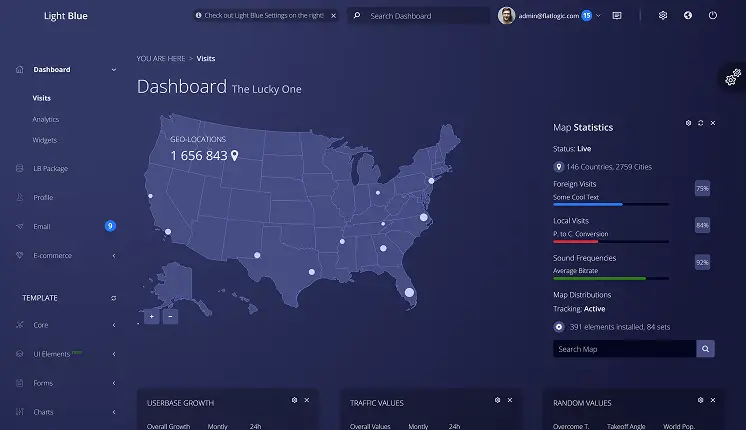Open Map Statistics widget settings gear

(x=688, y=123)
